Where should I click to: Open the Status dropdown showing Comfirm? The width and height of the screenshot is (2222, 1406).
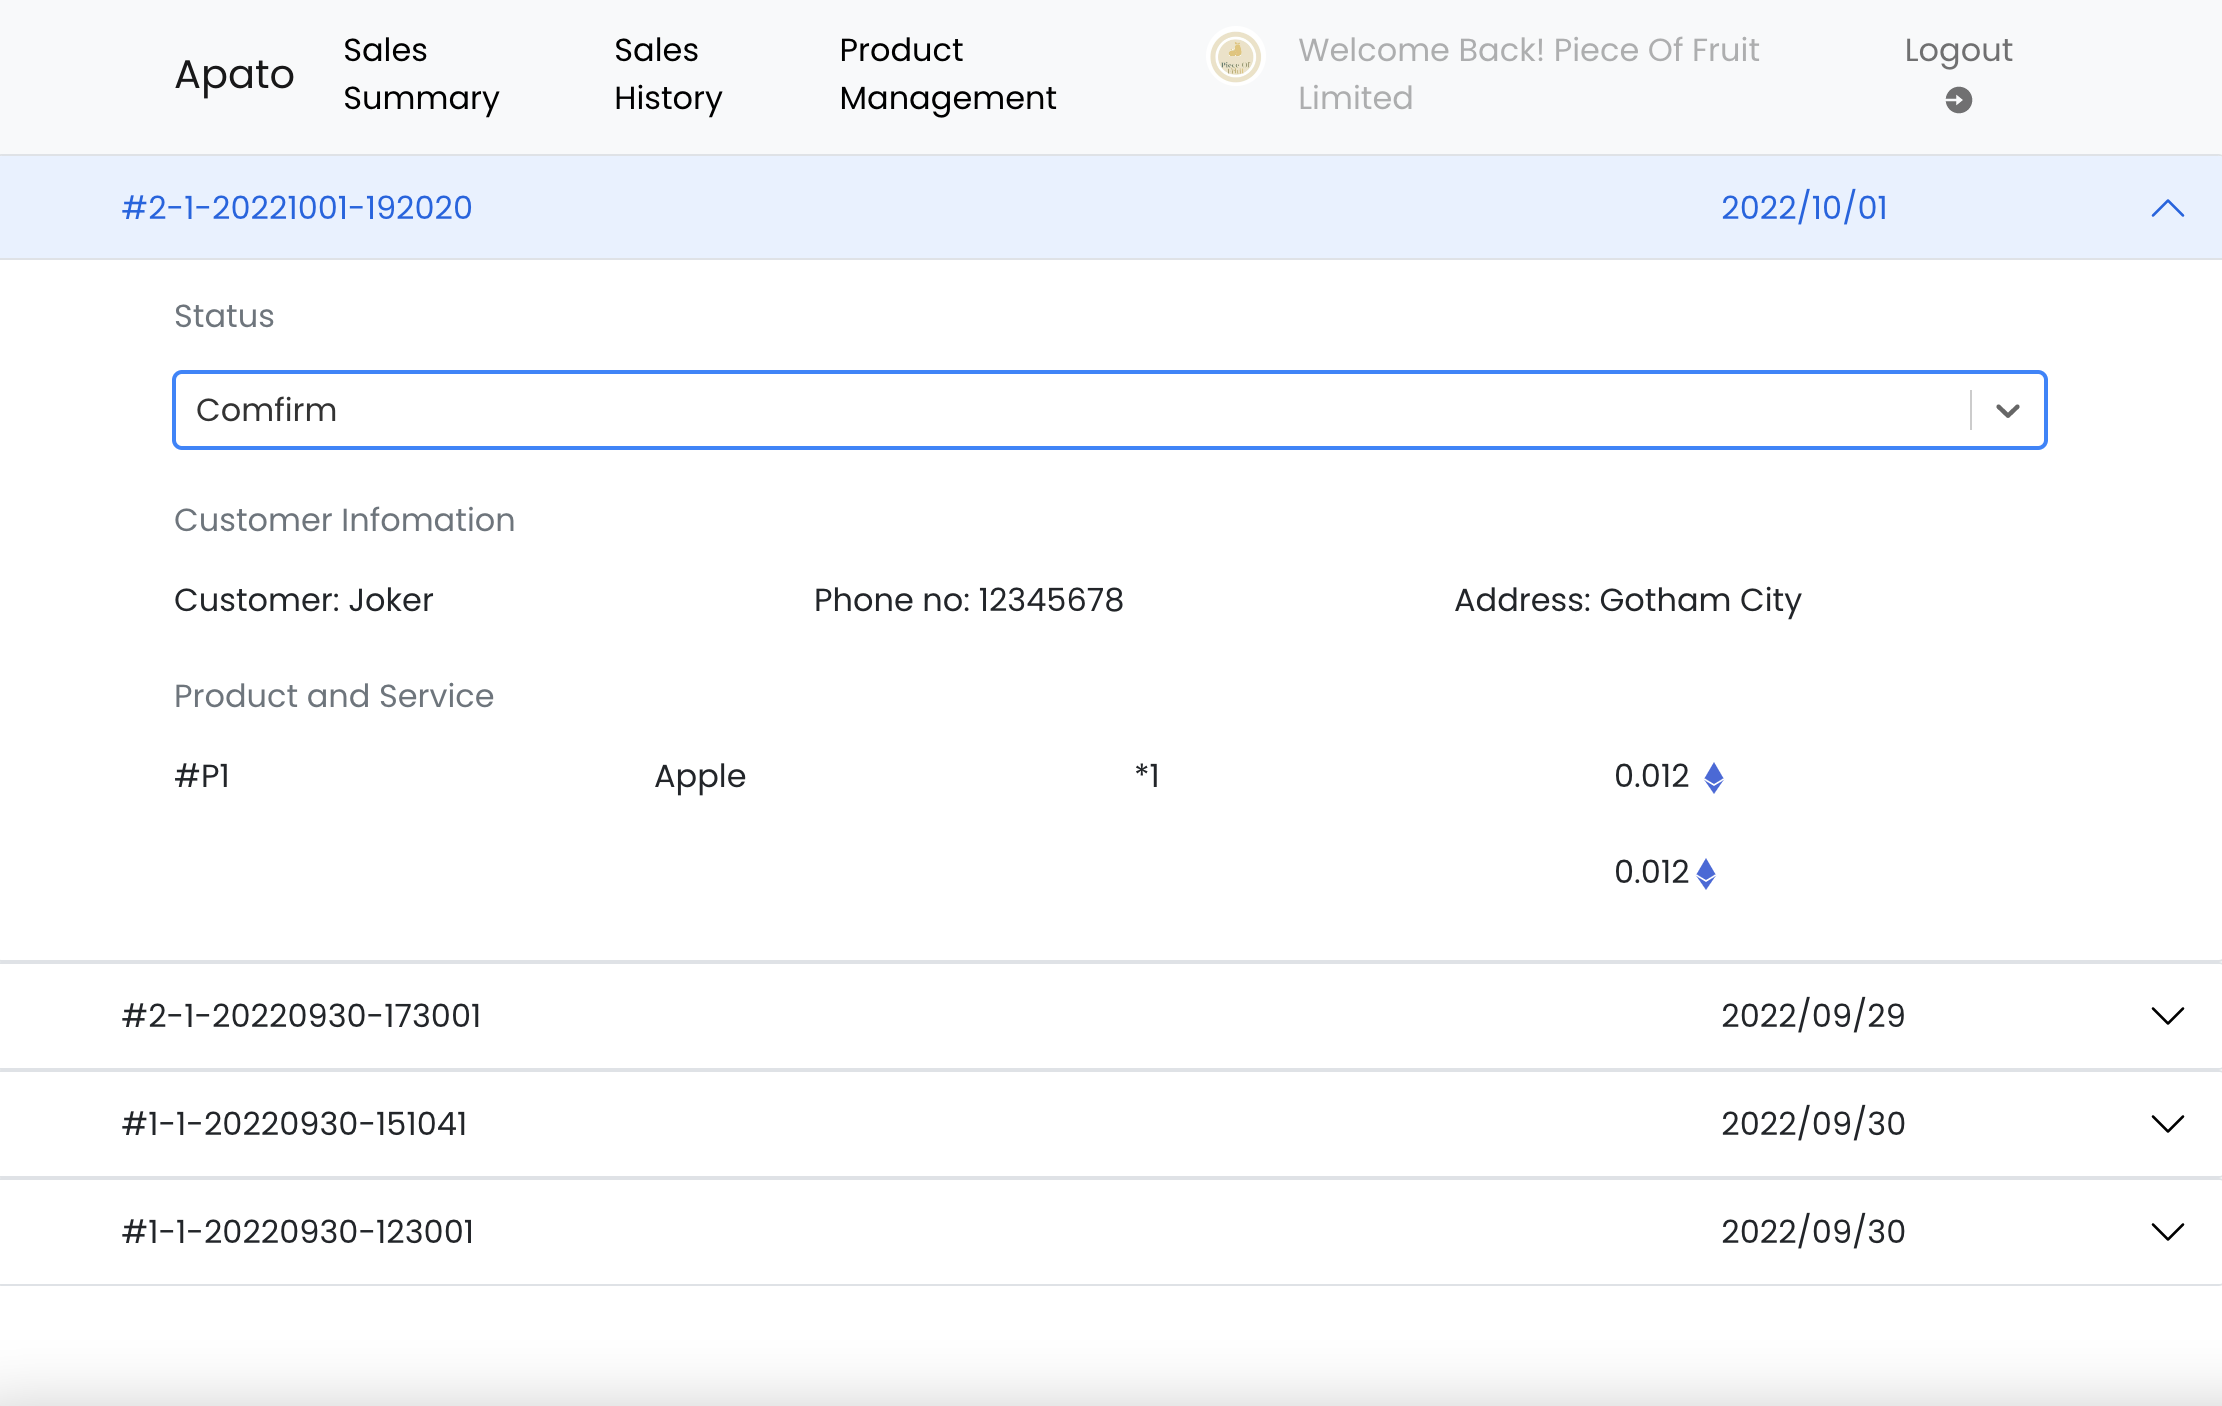[x=1100, y=409]
